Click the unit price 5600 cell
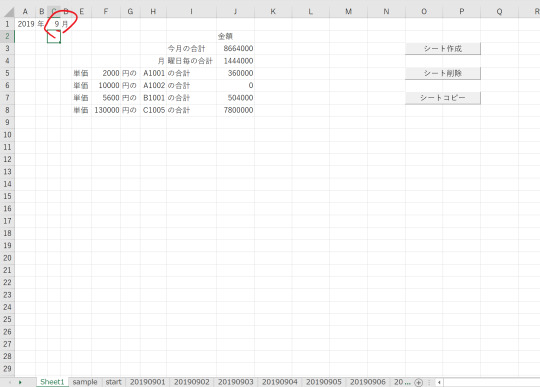Screen dimensions: 540x387 pos(106,98)
